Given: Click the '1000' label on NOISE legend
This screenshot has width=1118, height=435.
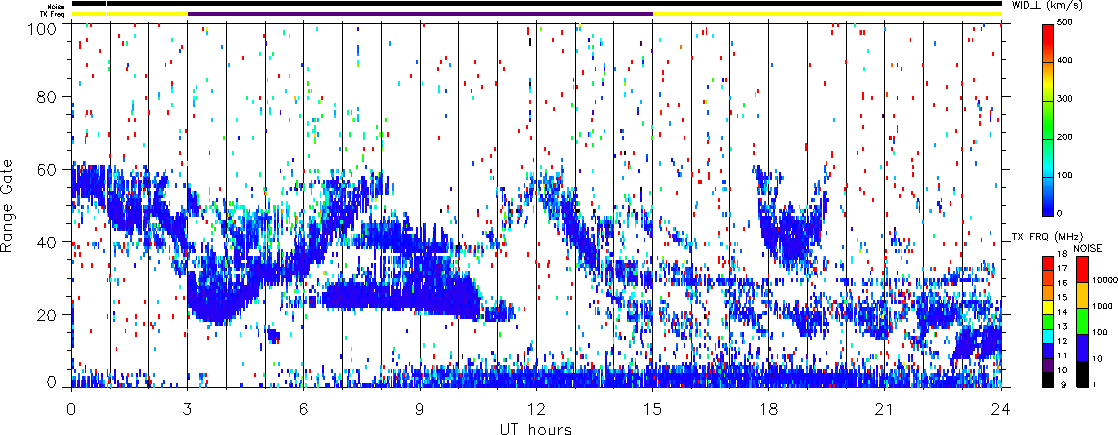Looking at the screenshot, I should 1102,307.
